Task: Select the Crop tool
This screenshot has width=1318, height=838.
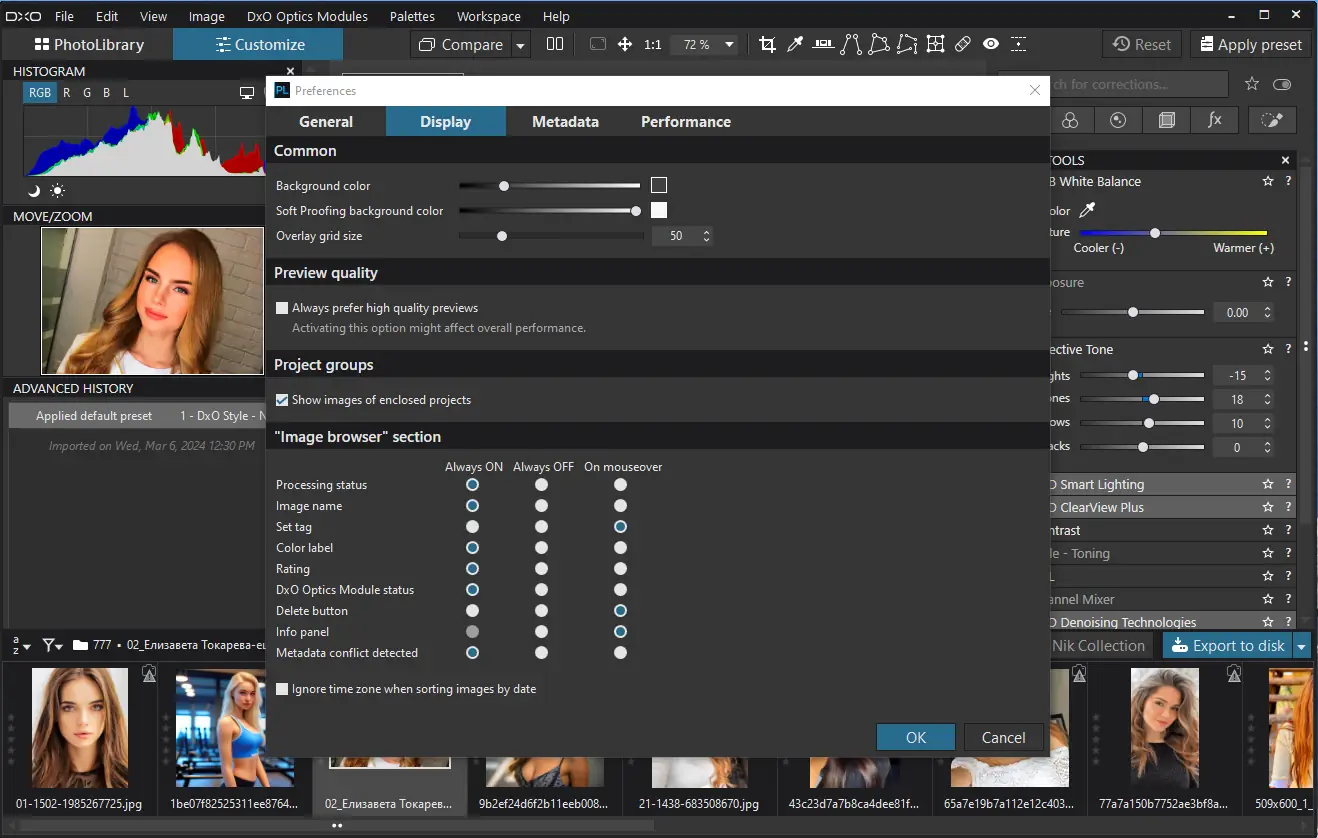Action: [767, 44]
